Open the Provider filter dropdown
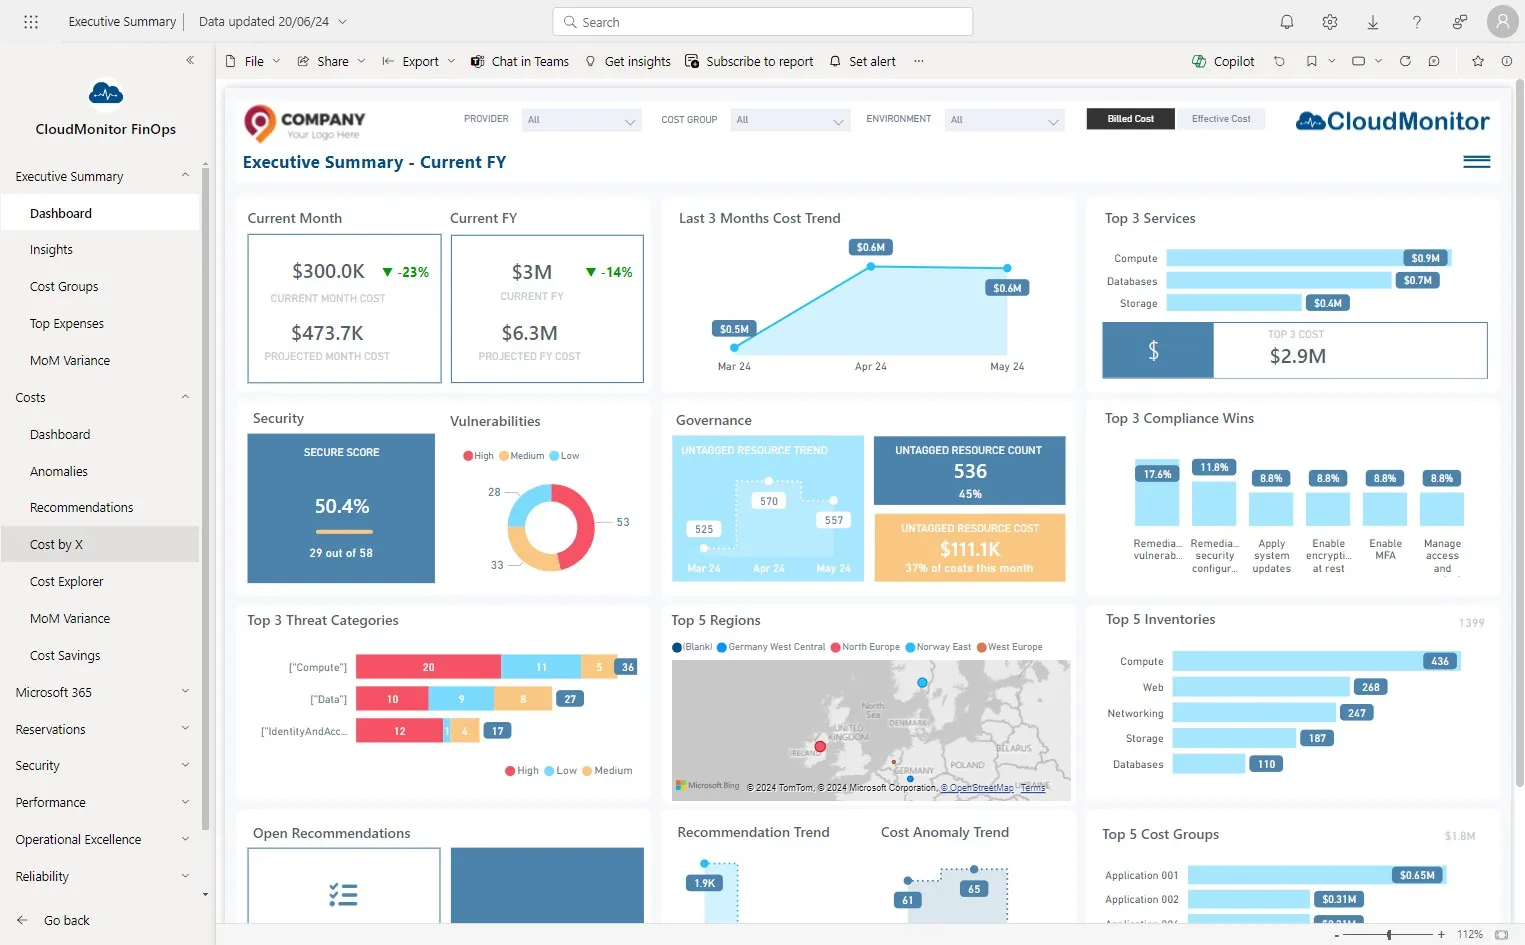 point(582,120)
